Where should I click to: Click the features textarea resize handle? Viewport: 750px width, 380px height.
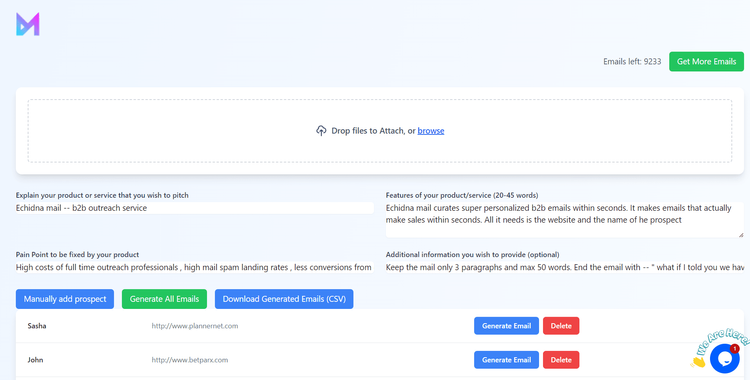coord(741,235)
